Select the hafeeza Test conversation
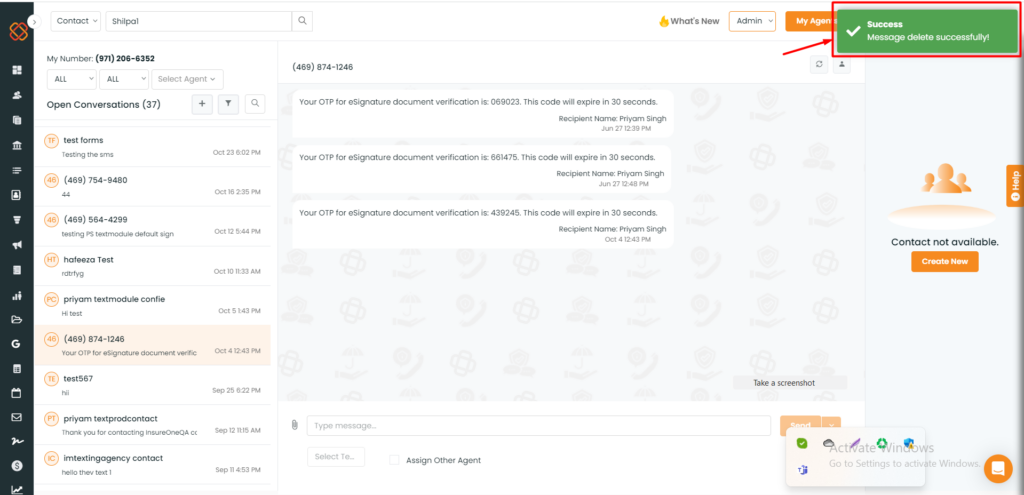The width and height of the screenshot is (1024, 495). click(x=152, y=266)
